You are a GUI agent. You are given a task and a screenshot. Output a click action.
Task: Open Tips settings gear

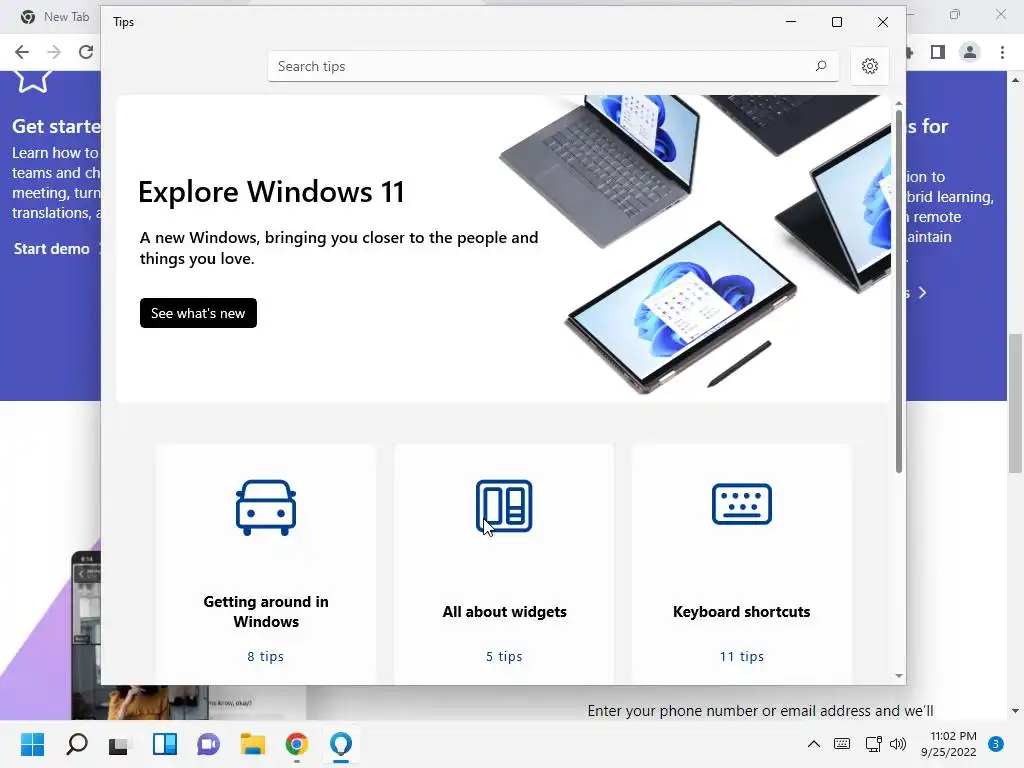coord(869,66)
